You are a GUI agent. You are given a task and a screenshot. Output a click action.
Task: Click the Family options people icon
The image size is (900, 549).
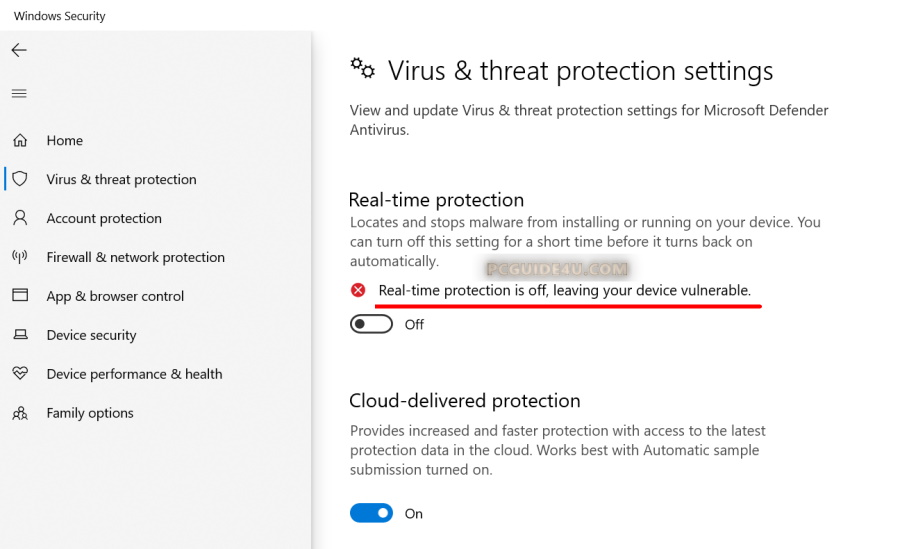click(20, 413)
